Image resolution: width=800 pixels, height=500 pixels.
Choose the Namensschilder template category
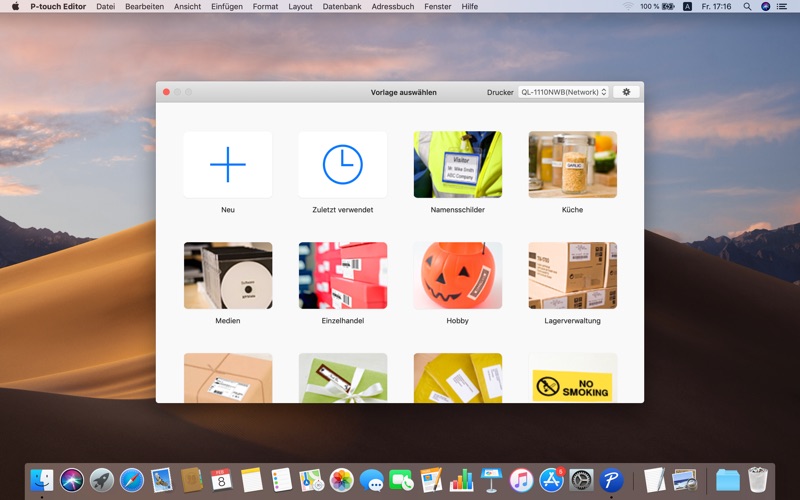click(x=458, y=164)
